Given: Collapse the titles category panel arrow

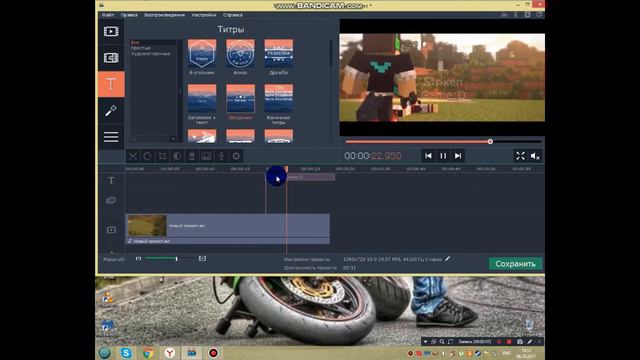Looking at the screenshot, I should 180,91.
